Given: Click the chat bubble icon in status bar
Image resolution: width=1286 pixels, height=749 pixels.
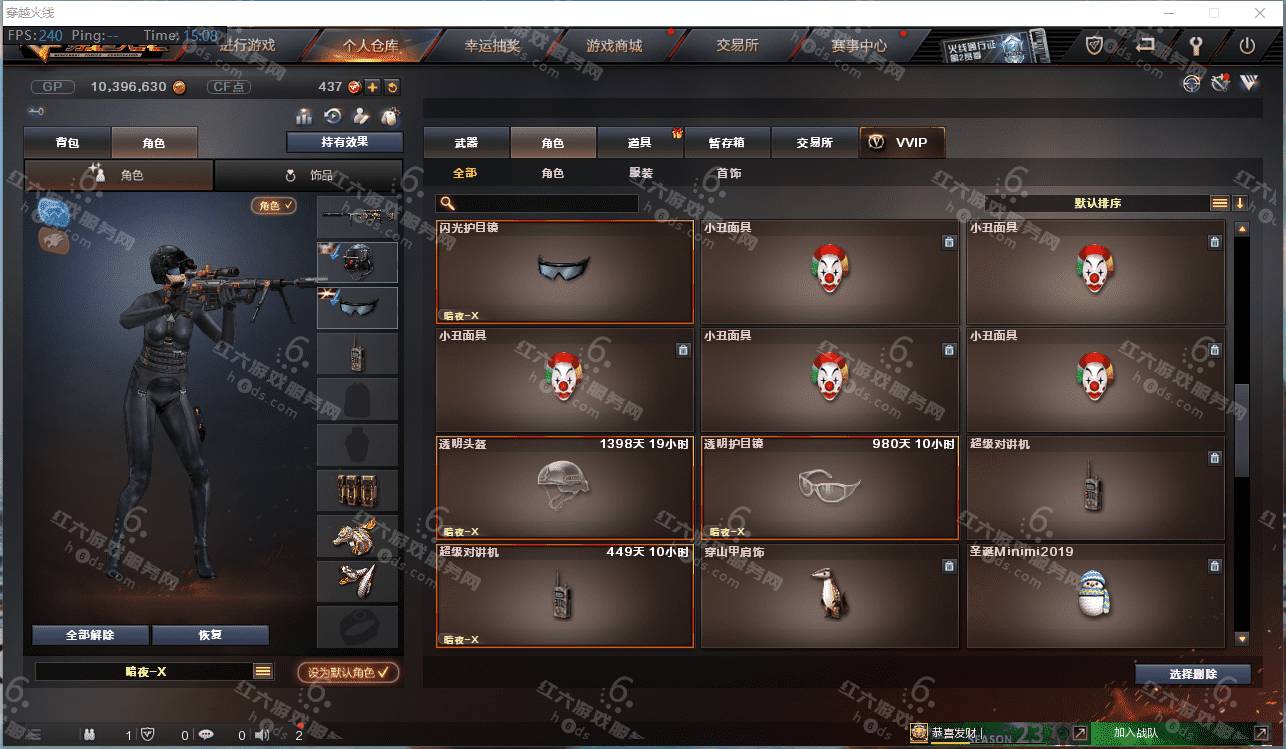Looking at the screenshot, I should (x=206, y=734).
